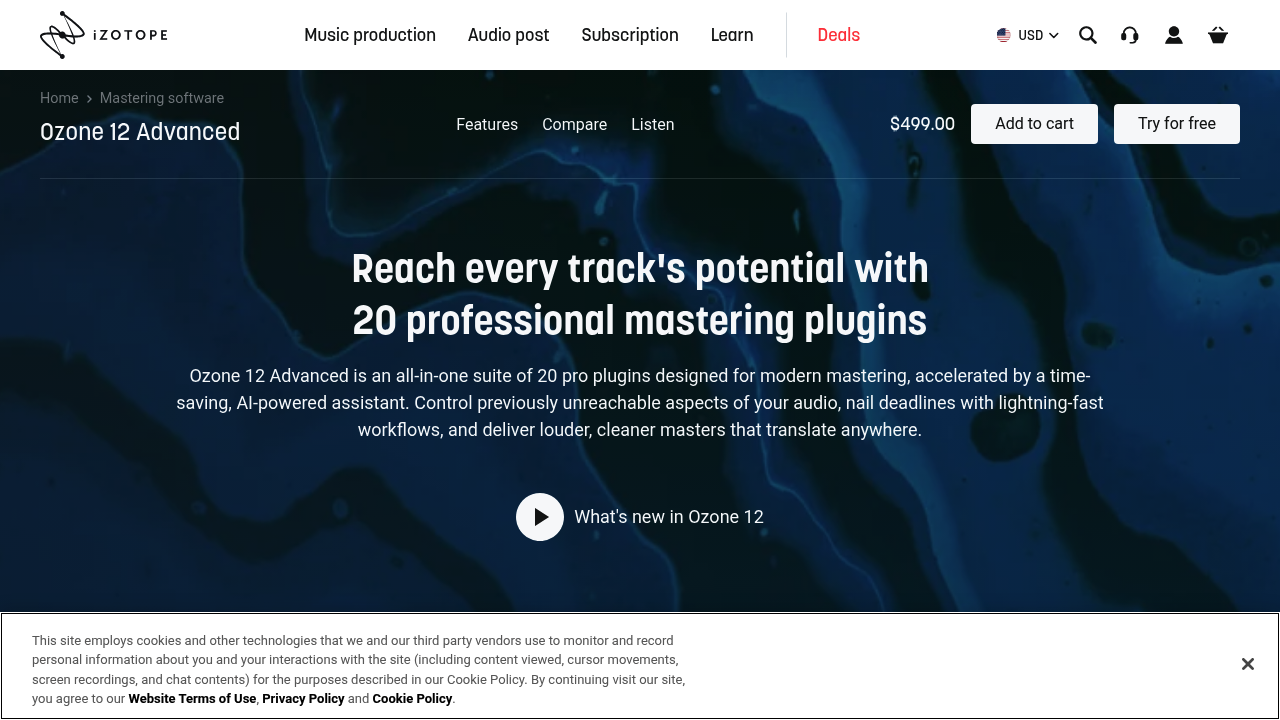Screen dimensions: 1280x720
Task: Open the Learn menu
Action: point(732,35)
